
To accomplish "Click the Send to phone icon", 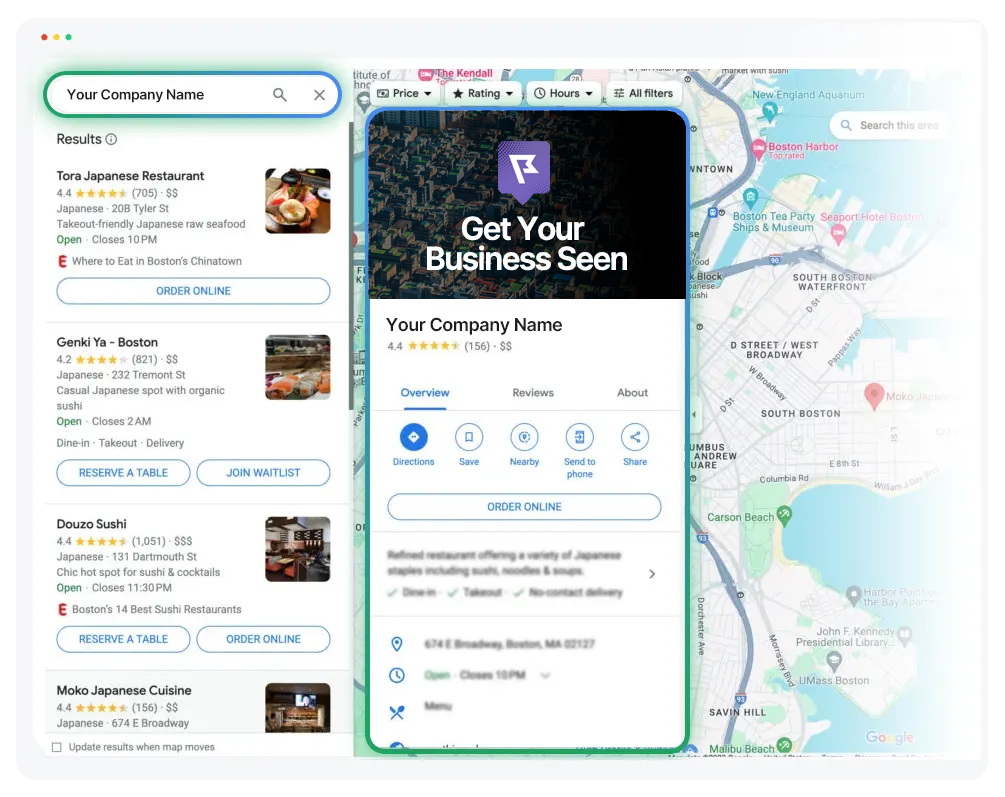I will pos(579,437).
